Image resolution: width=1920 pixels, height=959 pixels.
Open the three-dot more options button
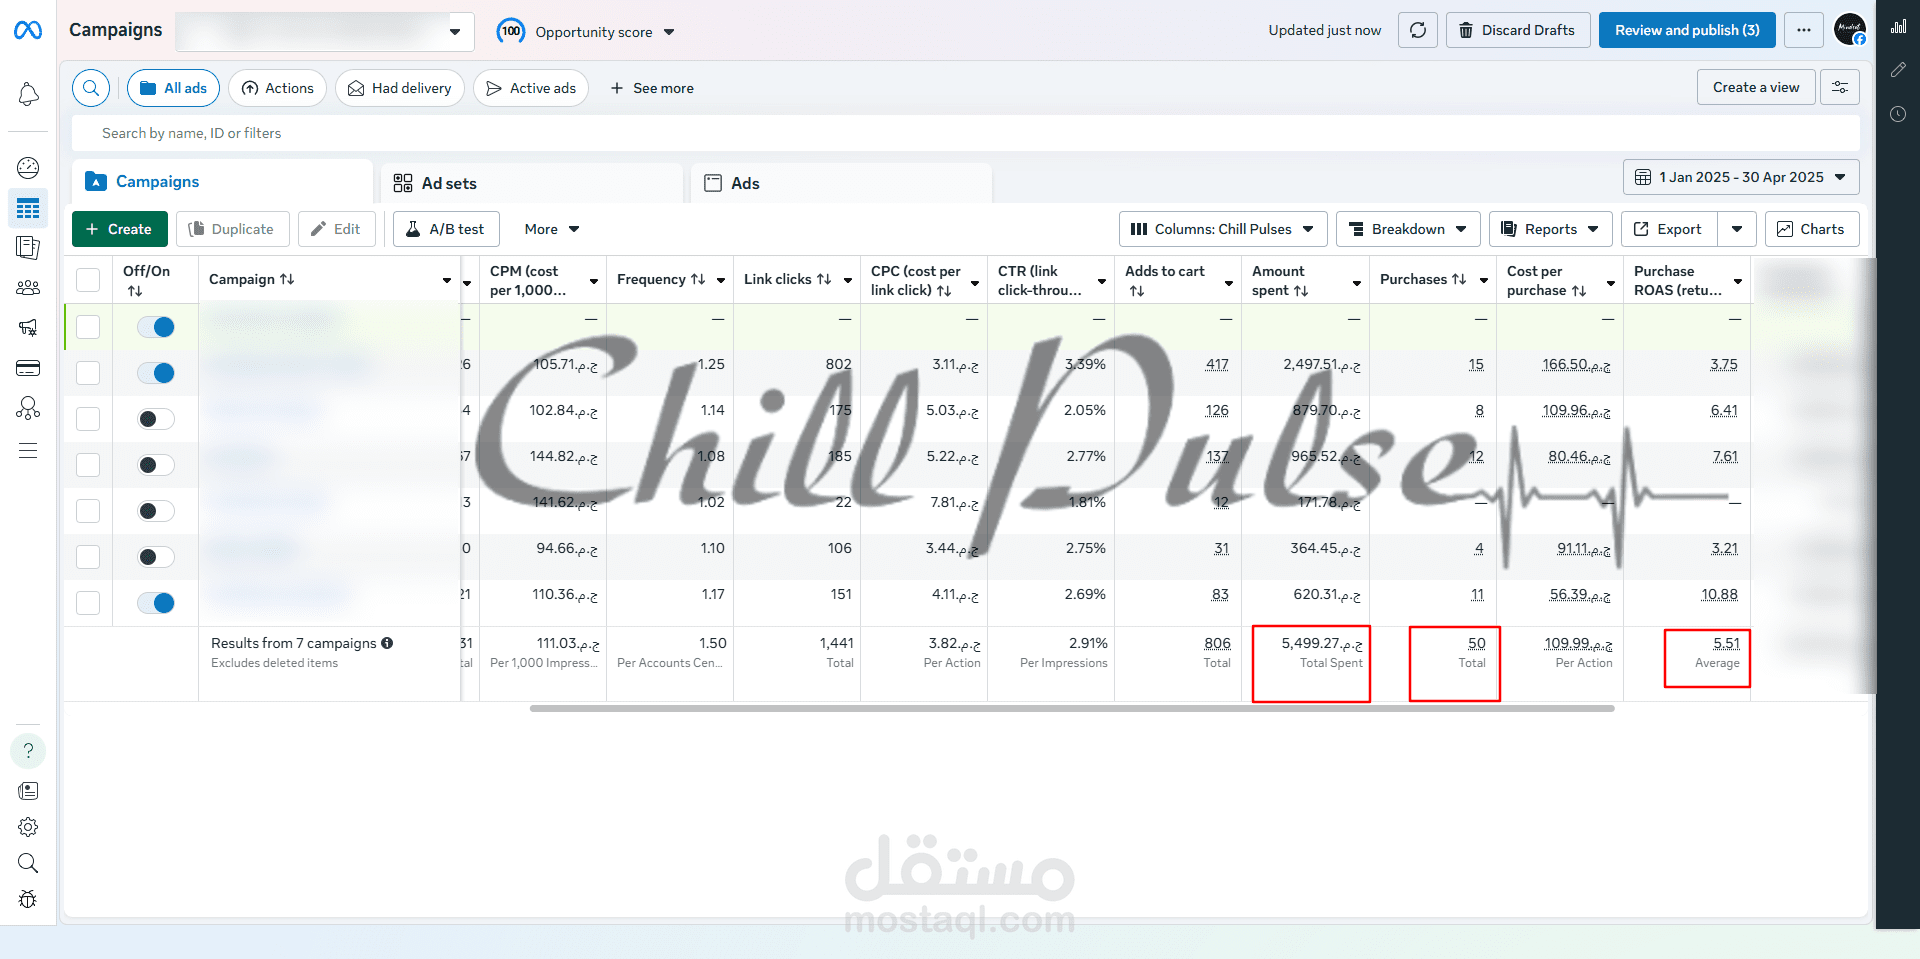pyautogui.click(x=1803, y=30)
